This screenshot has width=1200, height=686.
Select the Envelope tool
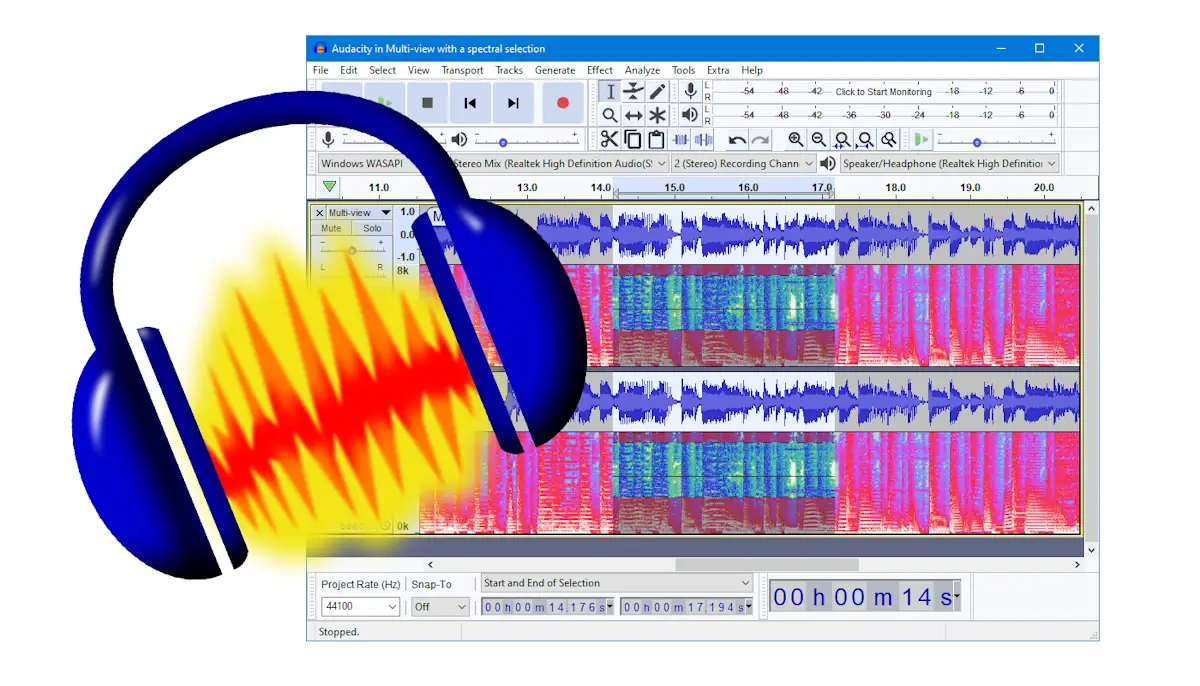click(634, 91)
